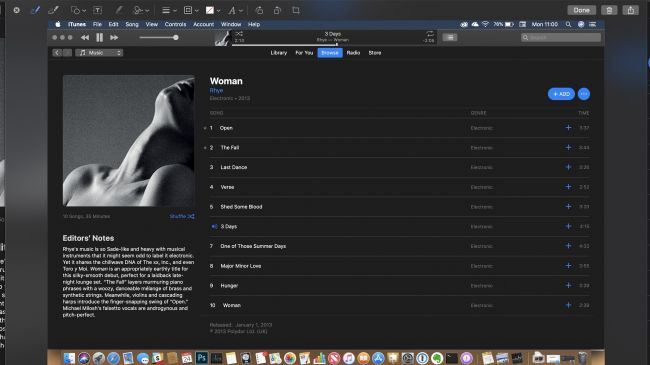The width and height of the screenshot is (650, 365).
Task: Open Notification Center icon in menu bar
Action: click(x=593, y=24)
